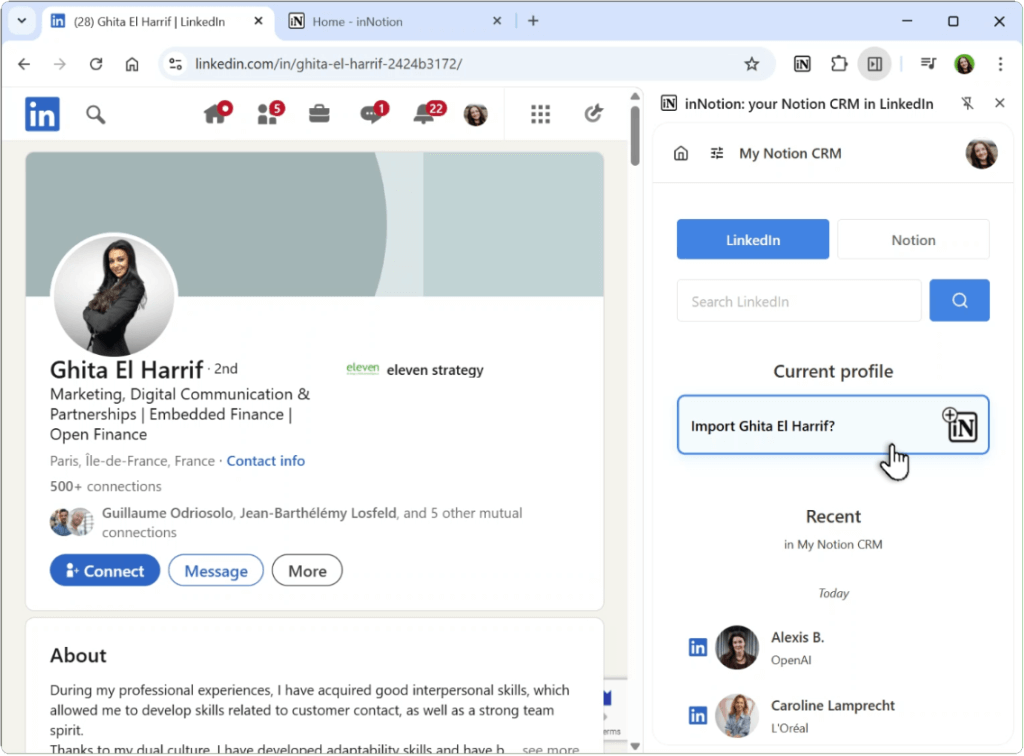Open LinkedIn icon beside Alexis B.
The width and height of the screenshot is (1024, 756).
(697, 648)
